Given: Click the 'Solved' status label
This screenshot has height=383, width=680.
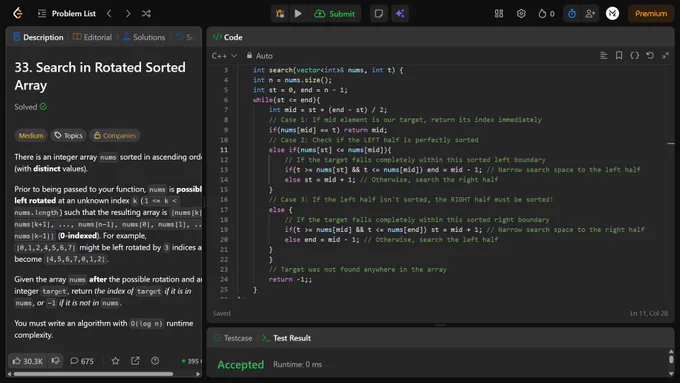Looking at the screenshot, I should (x=30, y=107).
